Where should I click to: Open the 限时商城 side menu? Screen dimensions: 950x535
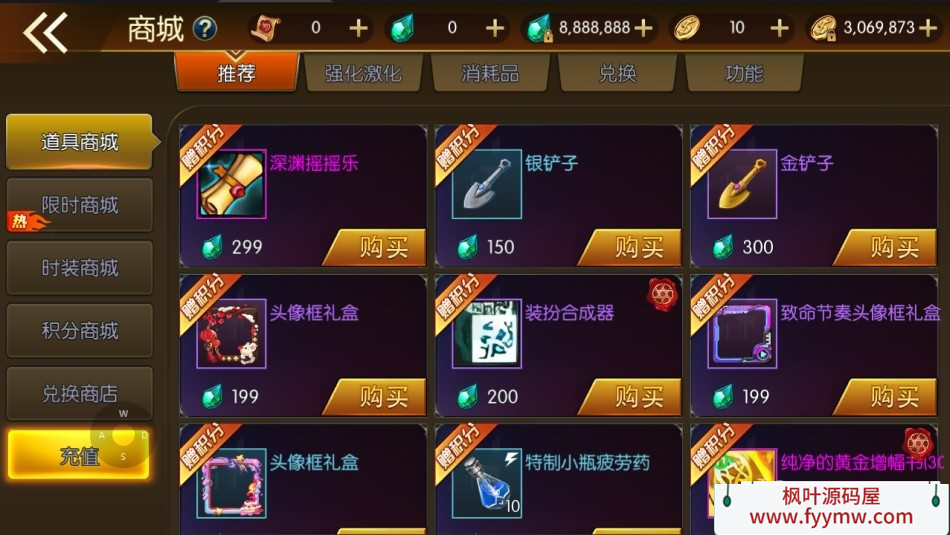[79, 205]
